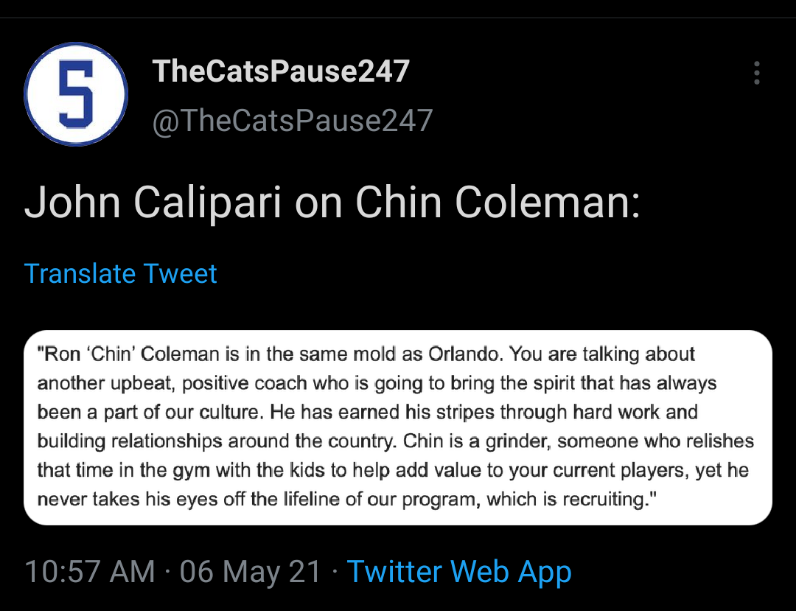Click the 10:57 AM timestamp

[90, 572]
